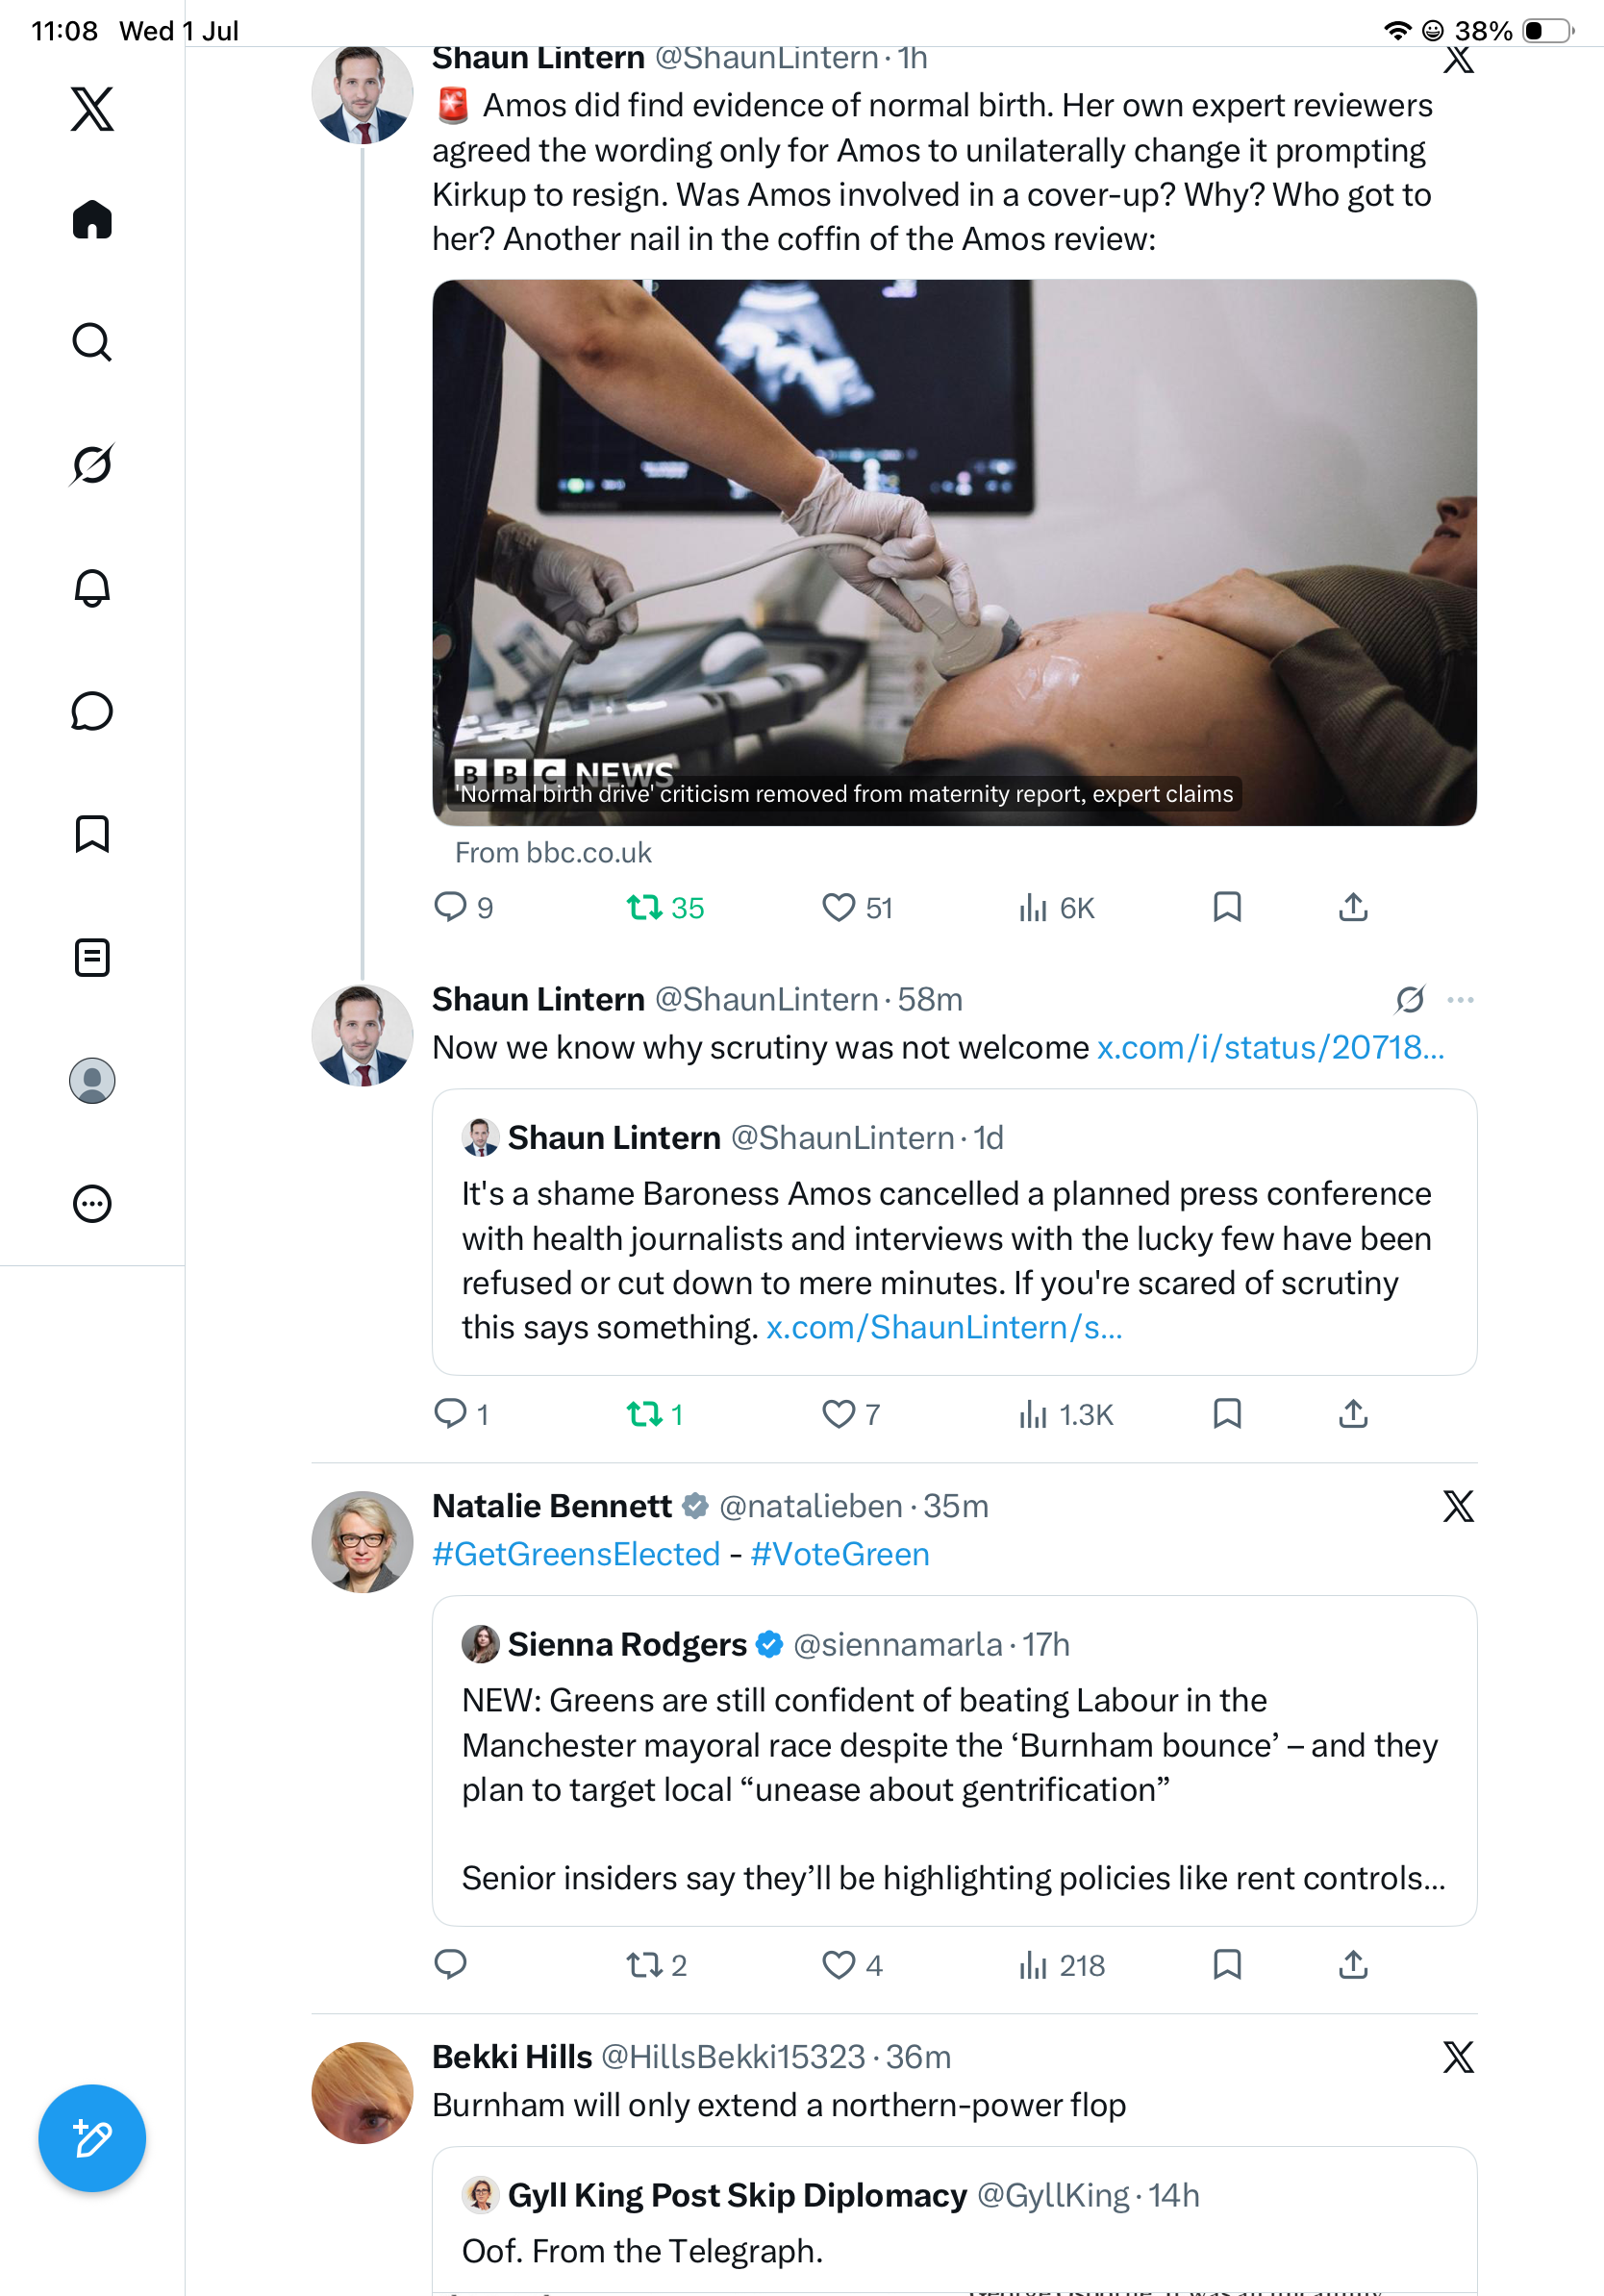Open Profile avatar icon in sidebar
The image size is (1604, 2296).
point(92,1081)
